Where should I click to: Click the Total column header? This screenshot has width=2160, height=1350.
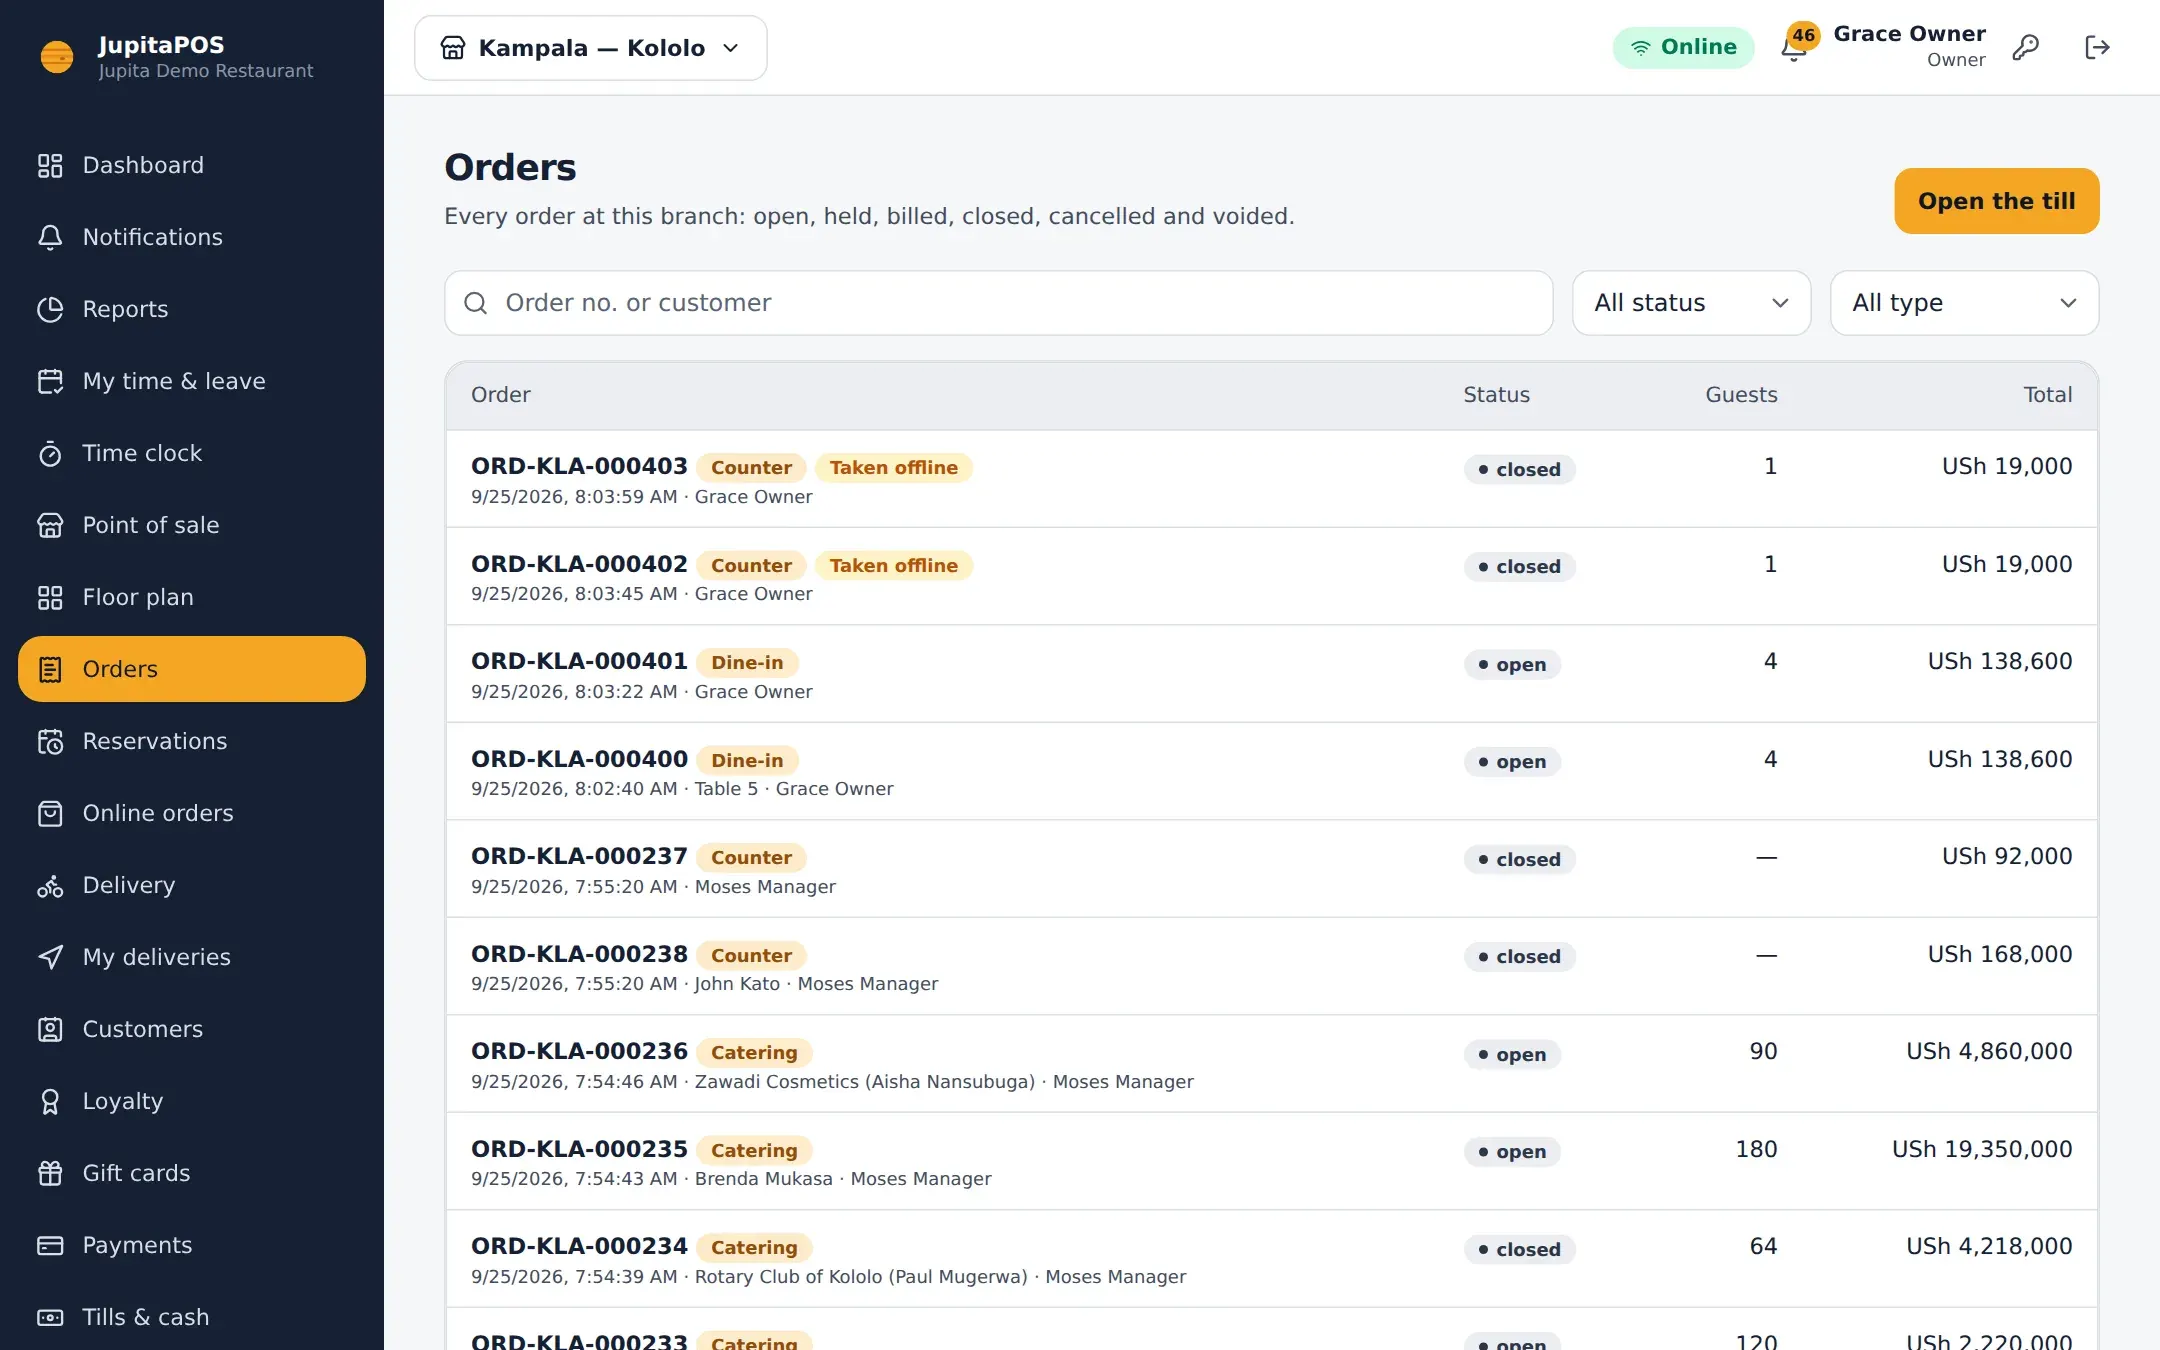click(x=2047, y=395)
